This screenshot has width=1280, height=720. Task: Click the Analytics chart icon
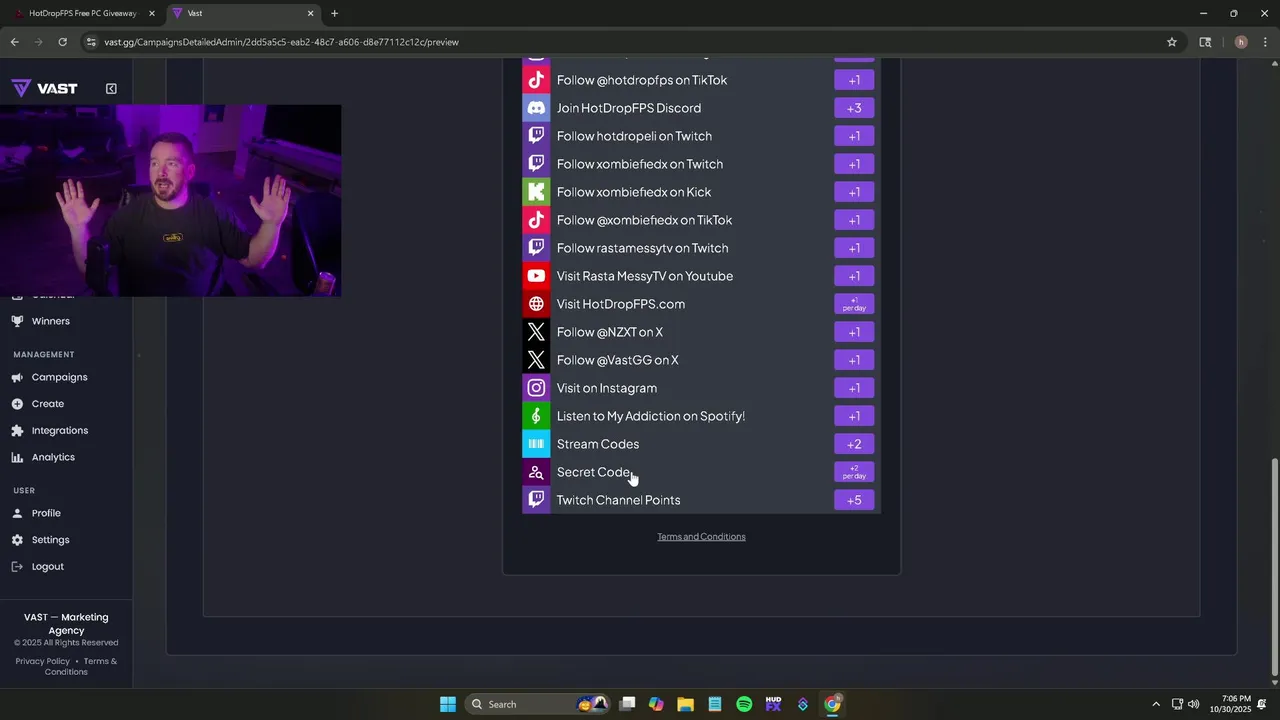coord(17,457)
